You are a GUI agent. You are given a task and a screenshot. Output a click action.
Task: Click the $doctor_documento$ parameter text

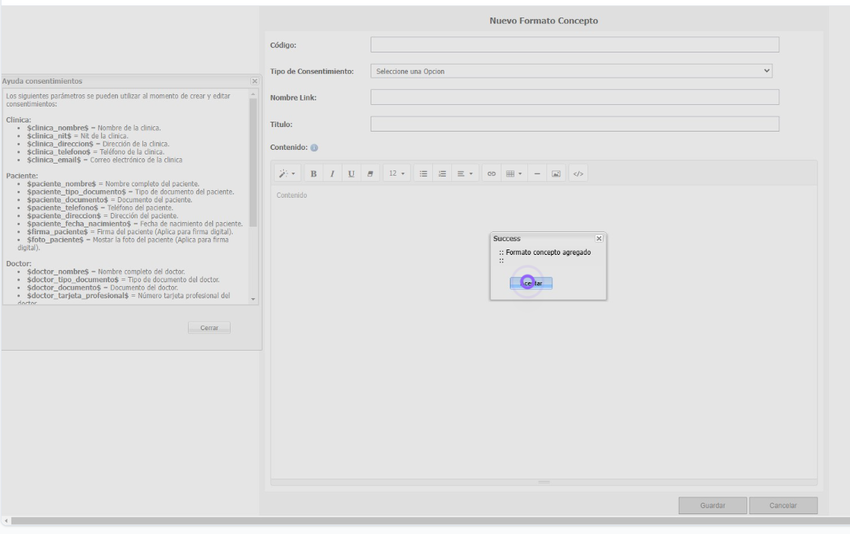64,287
